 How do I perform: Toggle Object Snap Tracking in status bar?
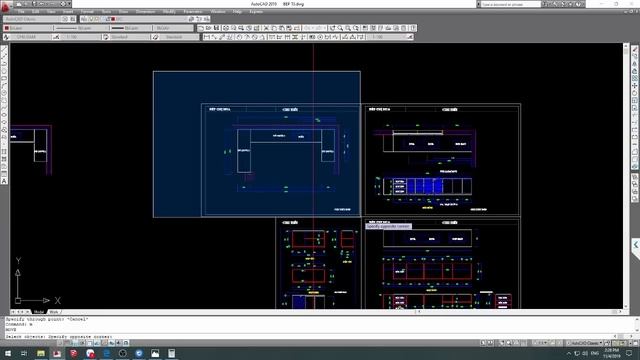(x=96, y=343)
